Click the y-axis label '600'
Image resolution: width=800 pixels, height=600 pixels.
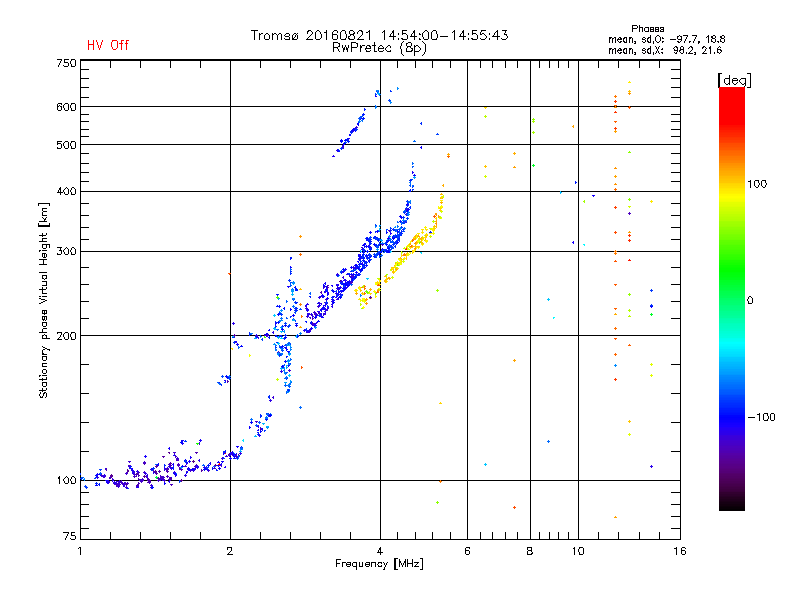[66, 107]
